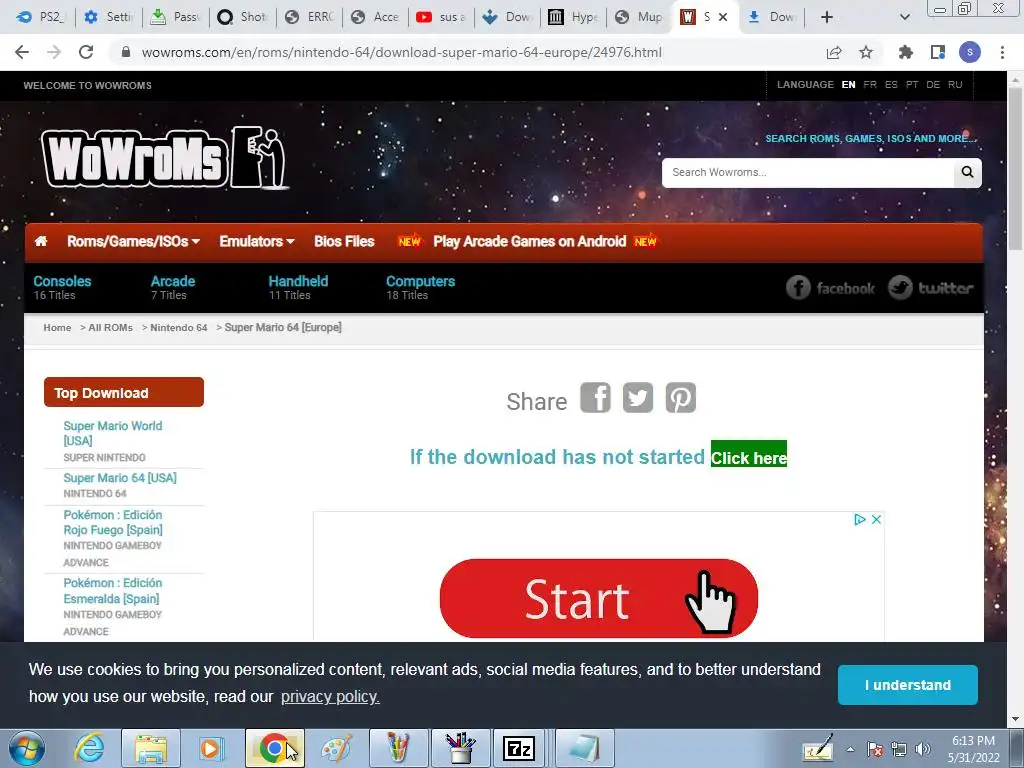The width and height of the screenshot is (1024, 768).
Task: Open the tab search chevron dropdown
Action: (904, 17)
